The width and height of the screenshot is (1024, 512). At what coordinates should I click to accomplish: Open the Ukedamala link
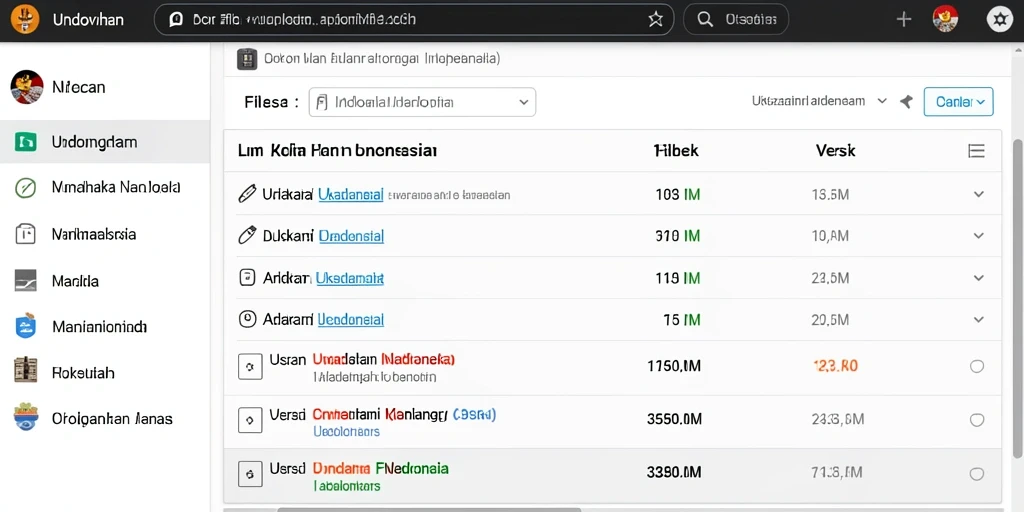pyautogui.click(x=350, y=278)
